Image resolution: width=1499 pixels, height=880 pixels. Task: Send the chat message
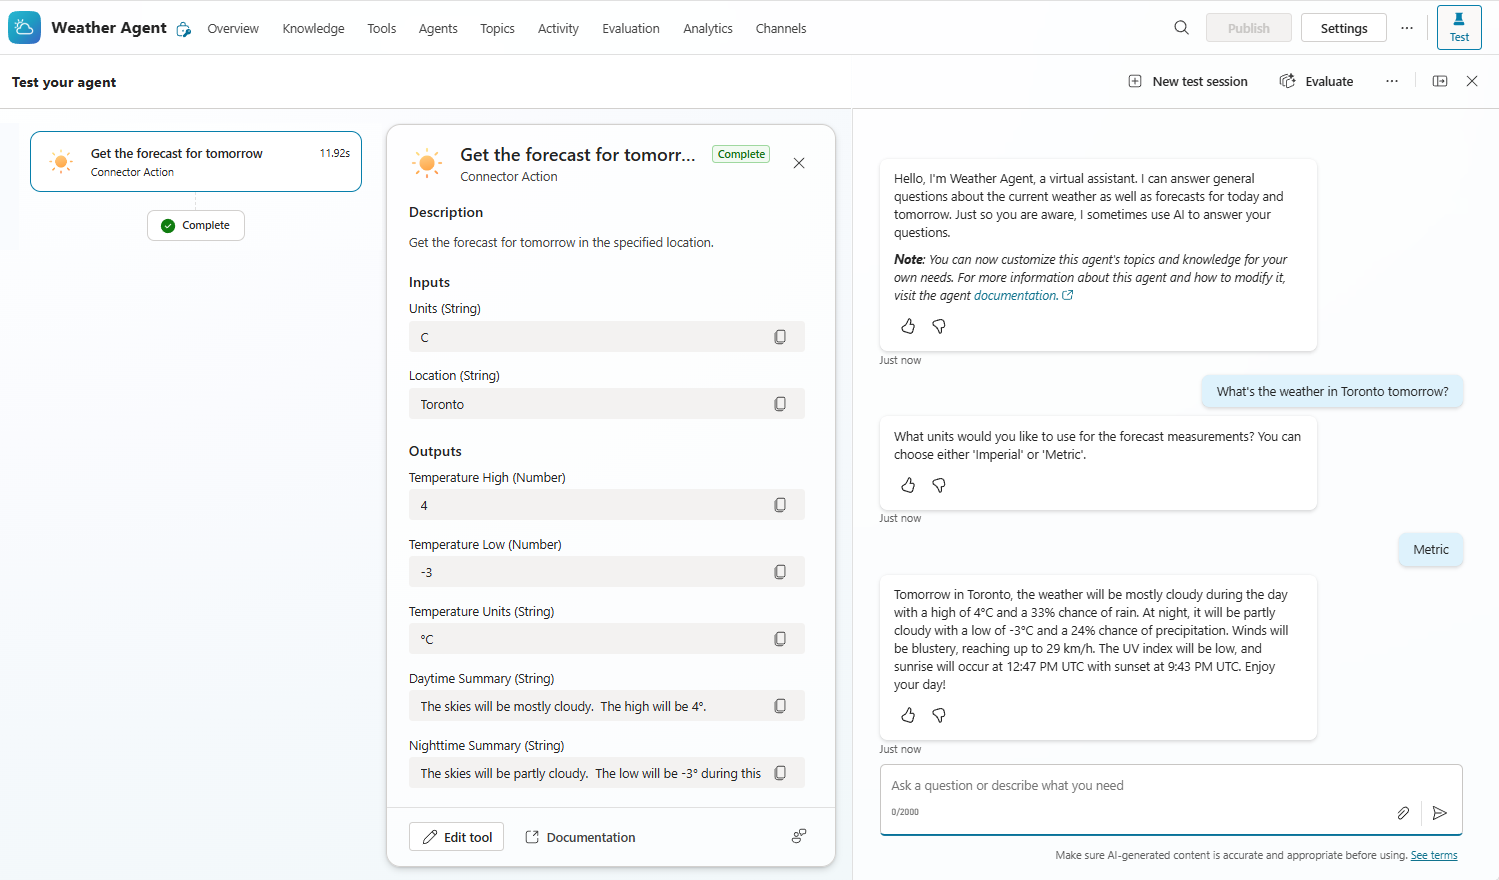1439,813
